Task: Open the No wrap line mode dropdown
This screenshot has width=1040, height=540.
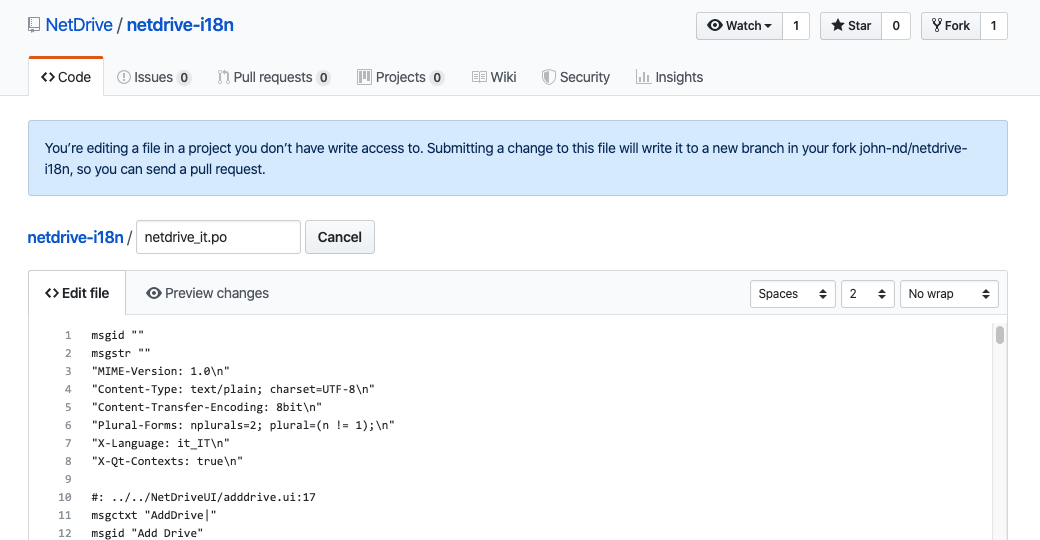Action: click(x=949, y=294)
